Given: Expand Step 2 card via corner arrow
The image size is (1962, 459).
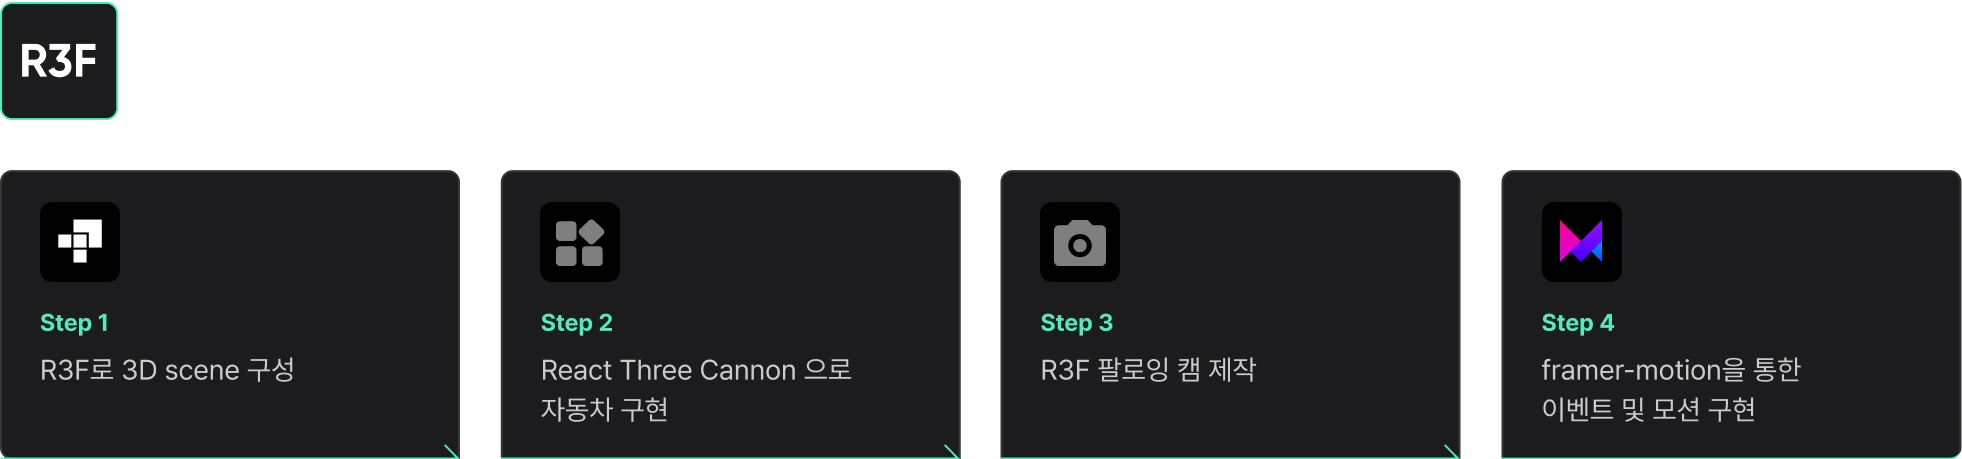Looking at the screenshot, I should [951, 451].
